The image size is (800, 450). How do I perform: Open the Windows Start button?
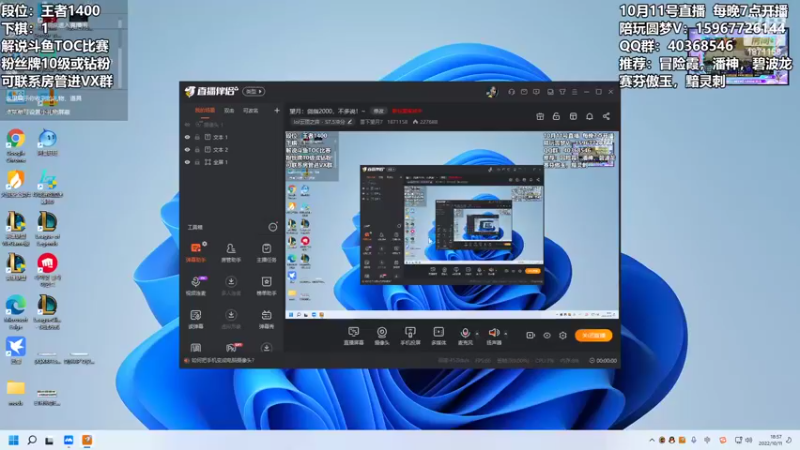tap(14, 440)
